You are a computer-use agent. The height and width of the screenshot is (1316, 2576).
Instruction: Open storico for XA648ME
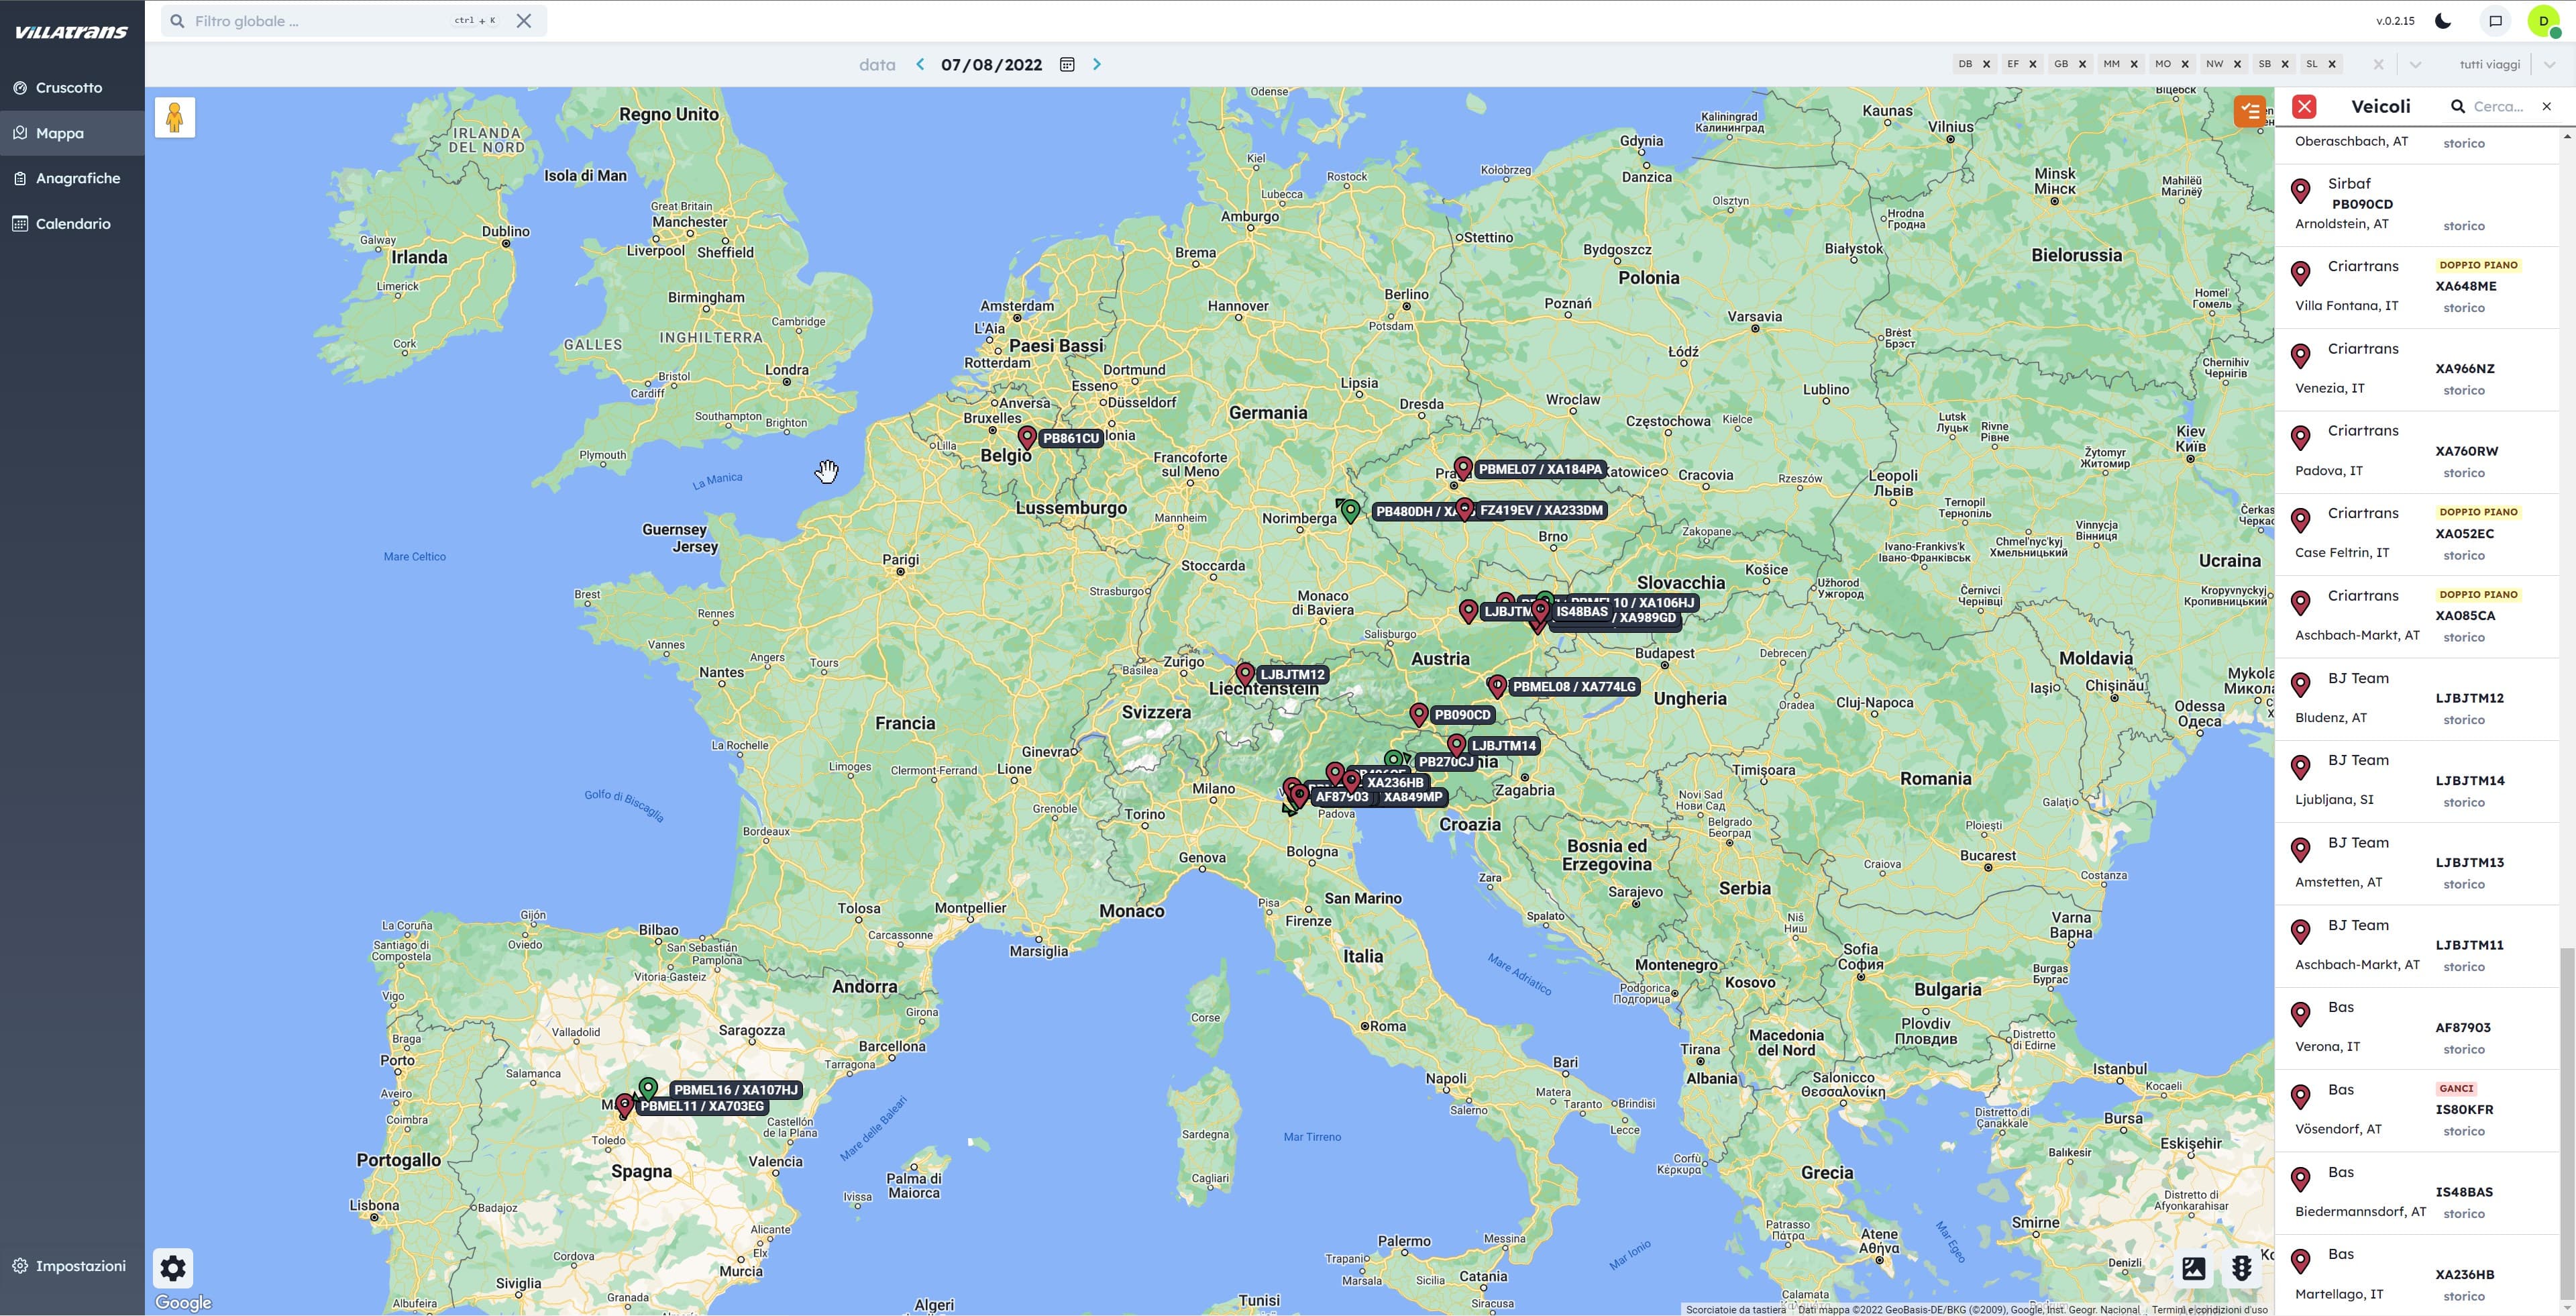[2464, 308]
